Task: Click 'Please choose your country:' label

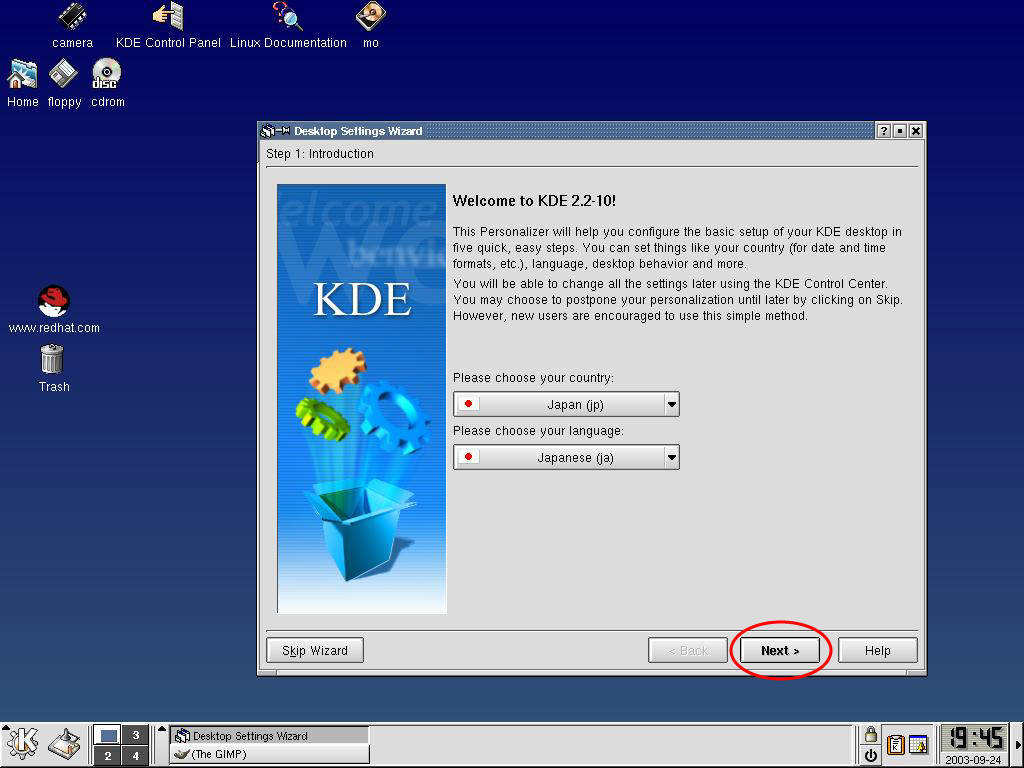Action: 534,378
